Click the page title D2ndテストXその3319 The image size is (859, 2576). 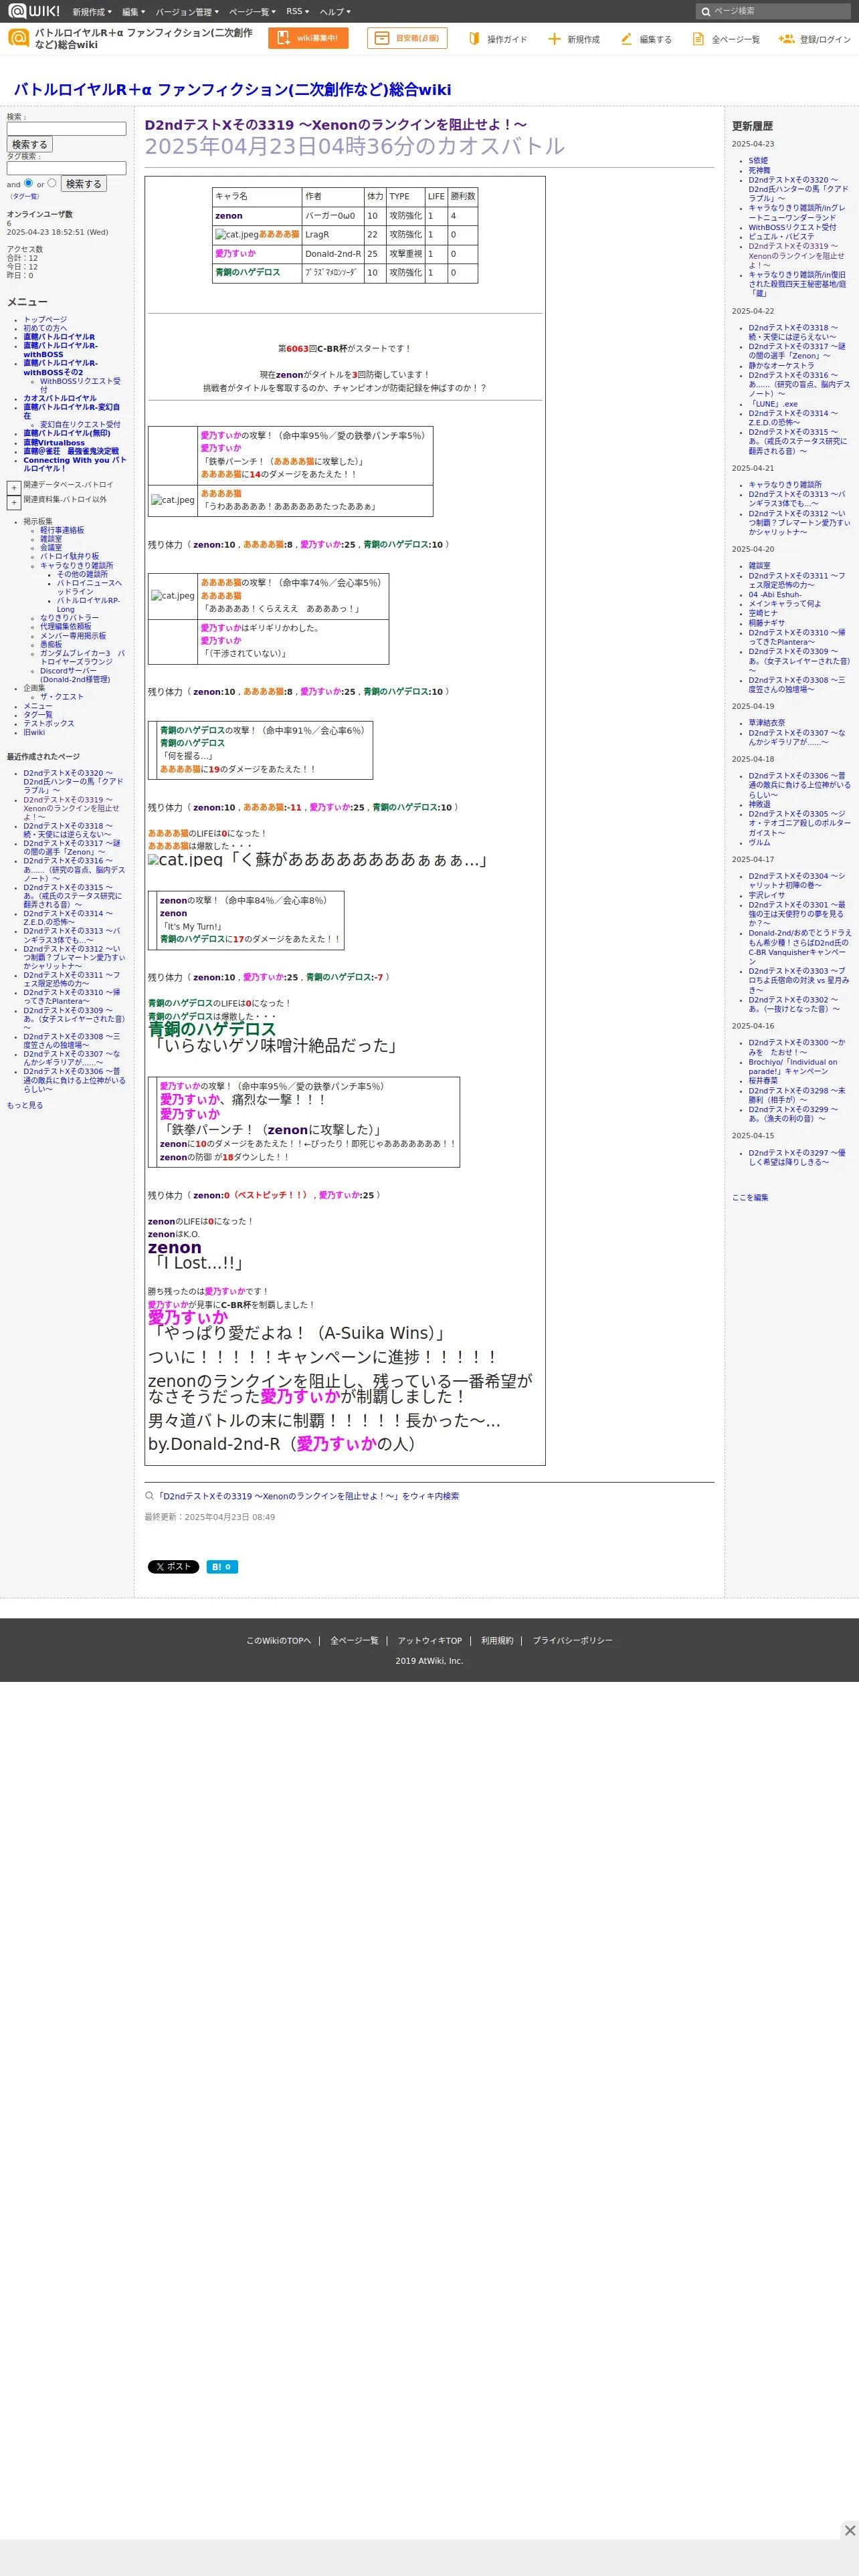[336, 125]
